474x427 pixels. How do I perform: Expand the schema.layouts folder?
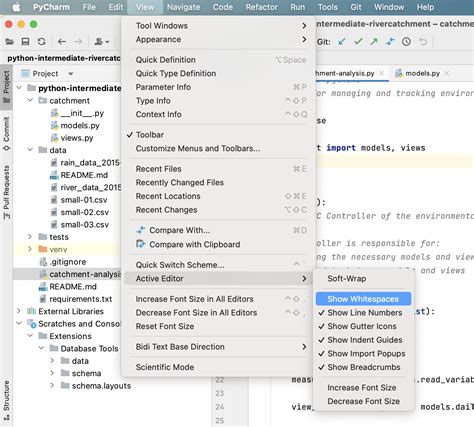[x=52, y=385]
